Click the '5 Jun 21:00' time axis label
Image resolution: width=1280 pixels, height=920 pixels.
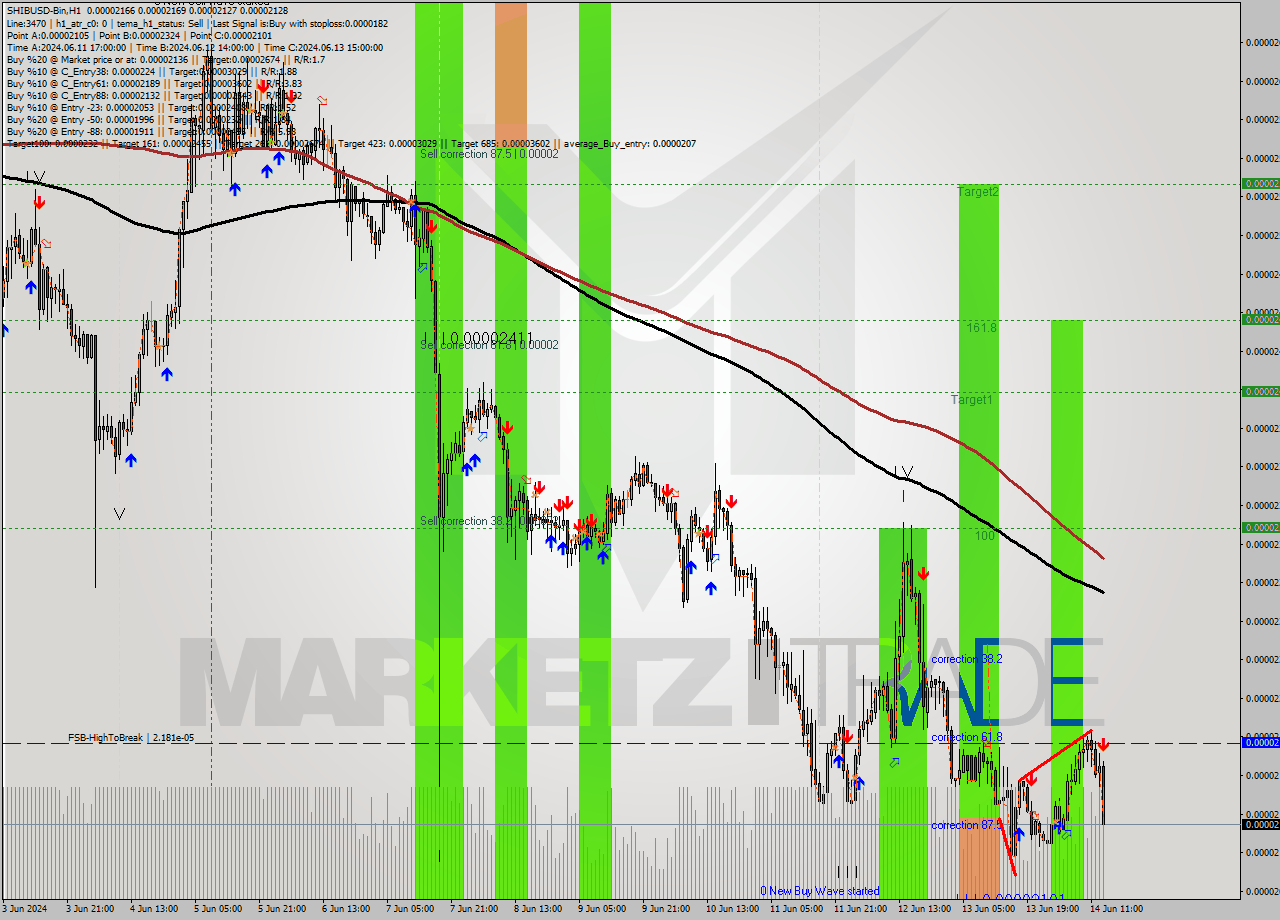click(282, 908)
